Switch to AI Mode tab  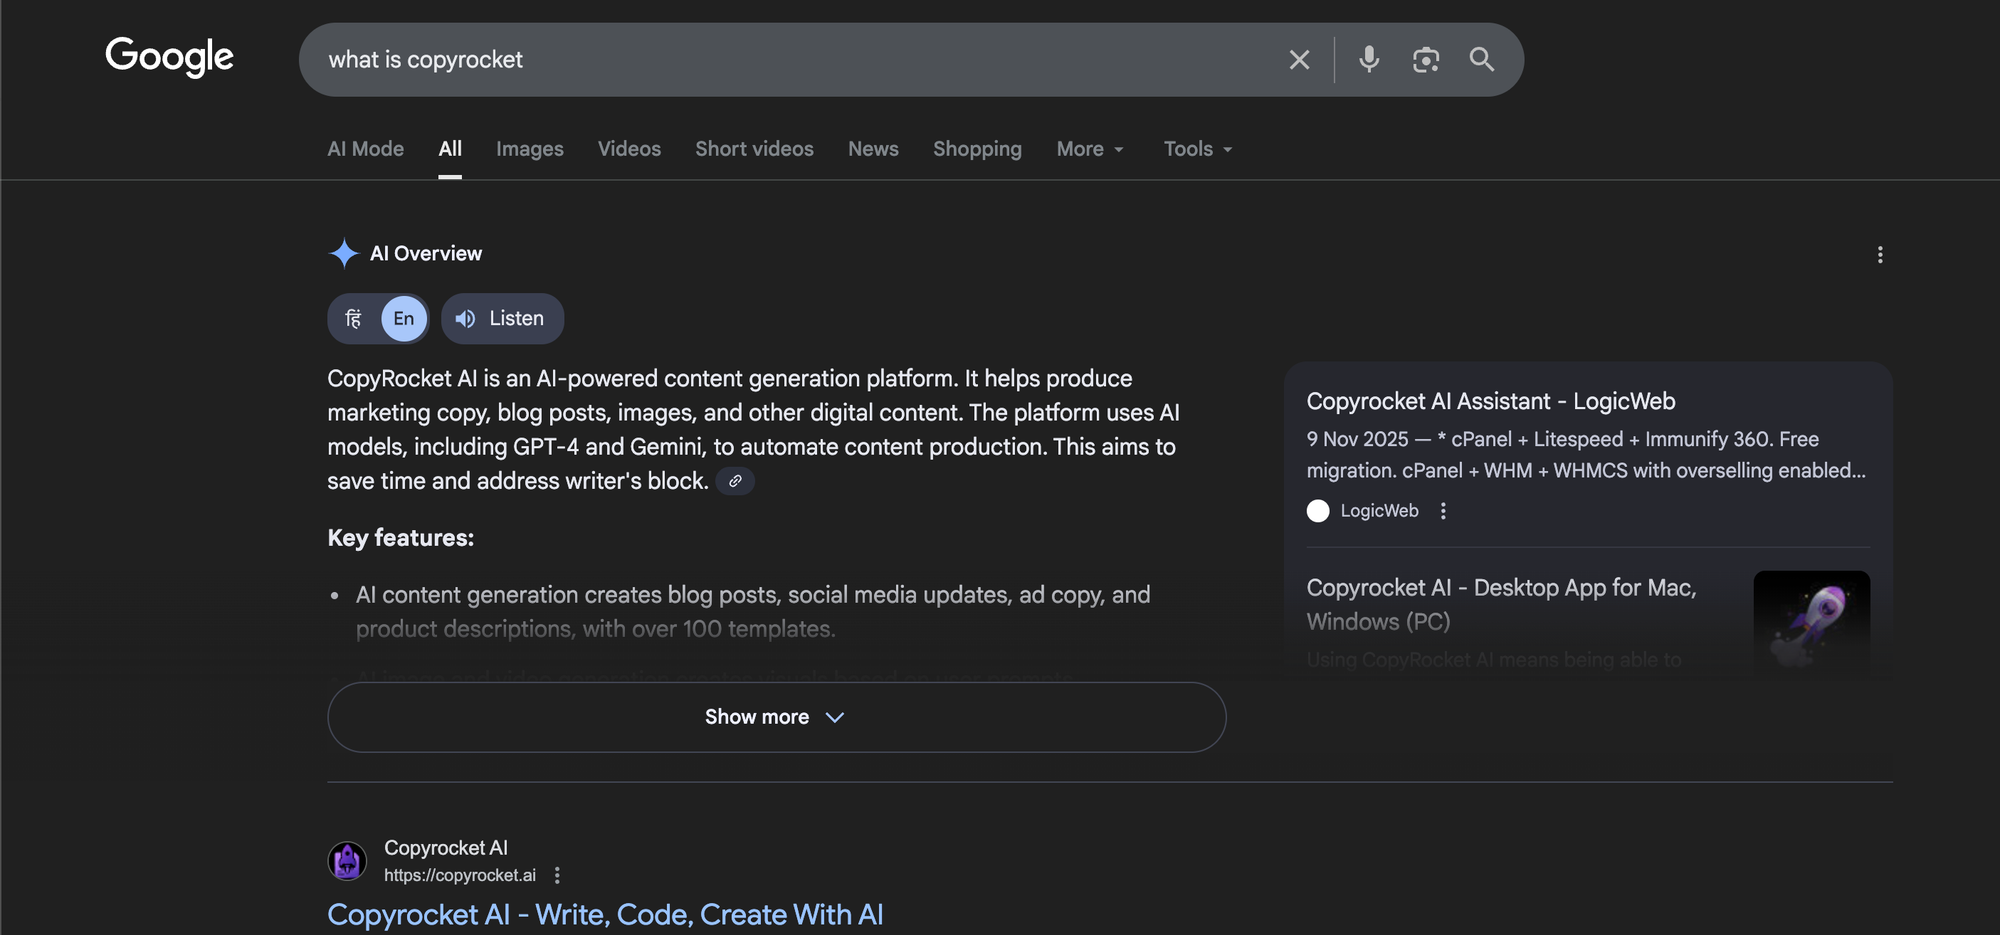[365, 149]
